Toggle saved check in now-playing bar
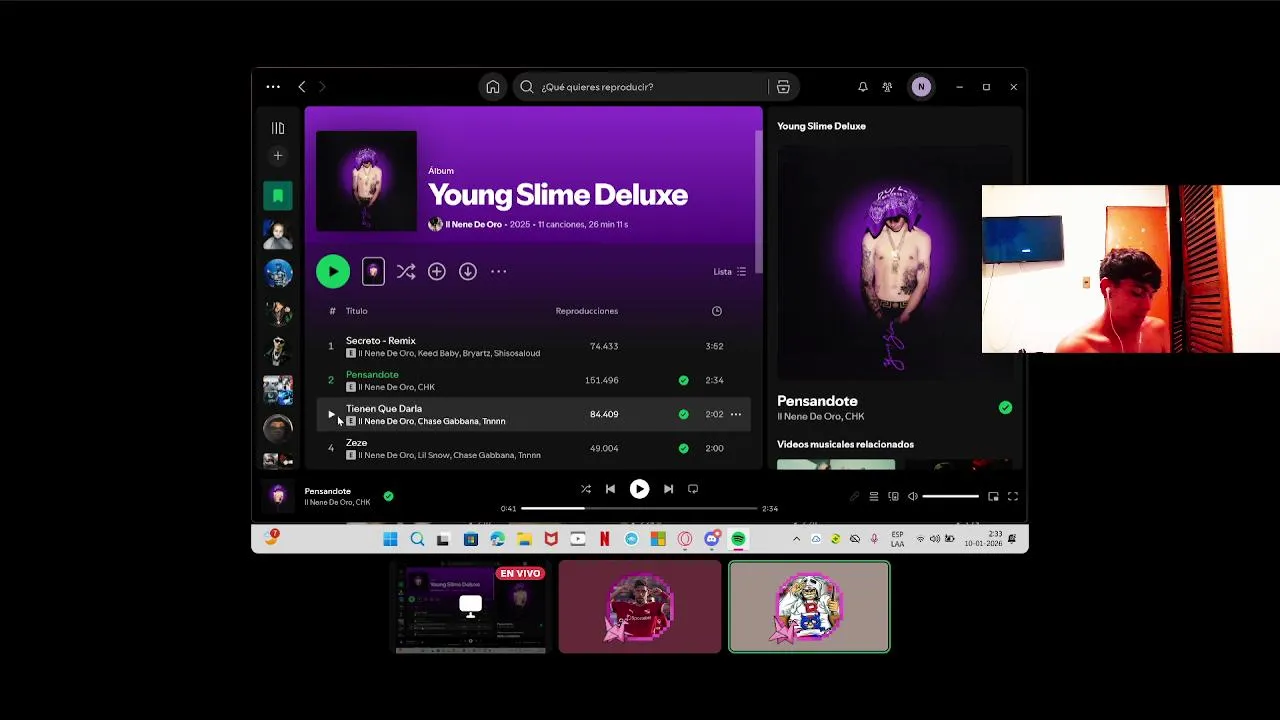This screenshot has height=720, width=1280. tap(388, 496)
